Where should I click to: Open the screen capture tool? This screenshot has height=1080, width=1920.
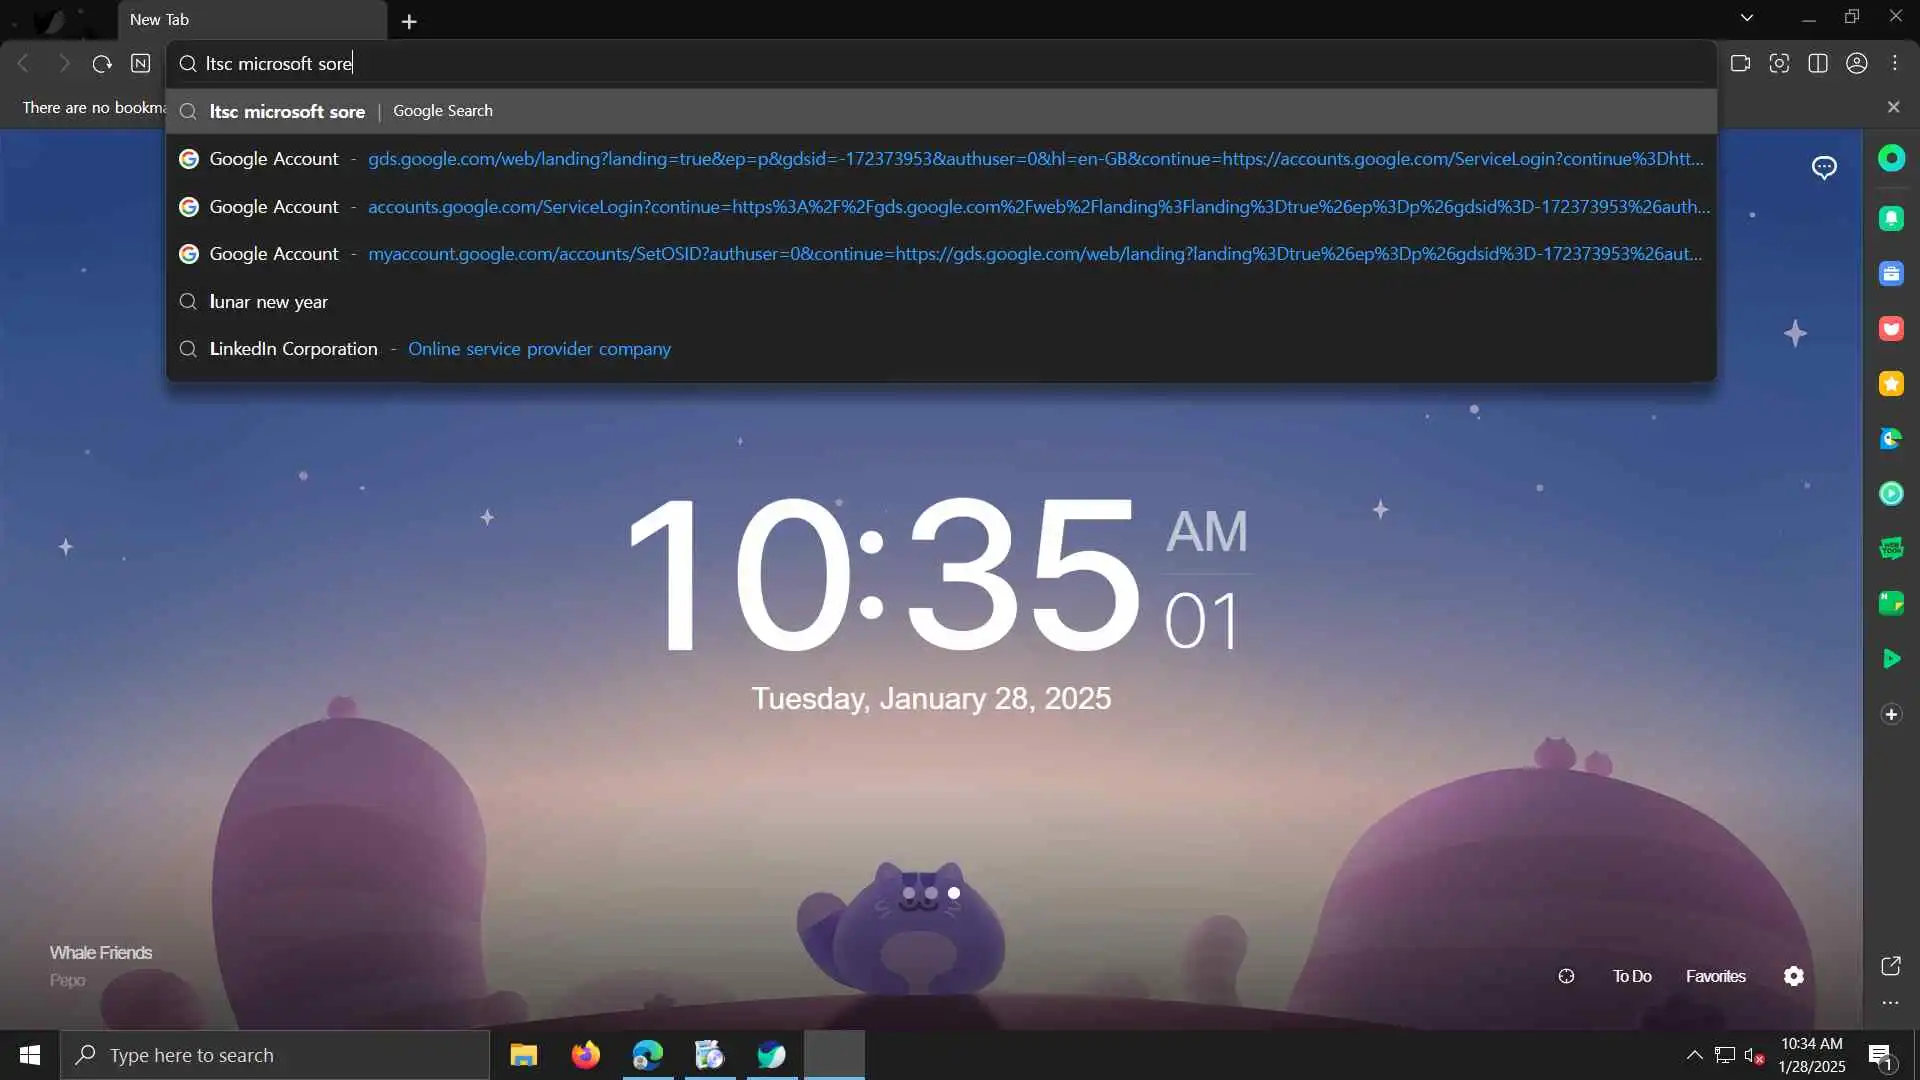pos(1779,63)
